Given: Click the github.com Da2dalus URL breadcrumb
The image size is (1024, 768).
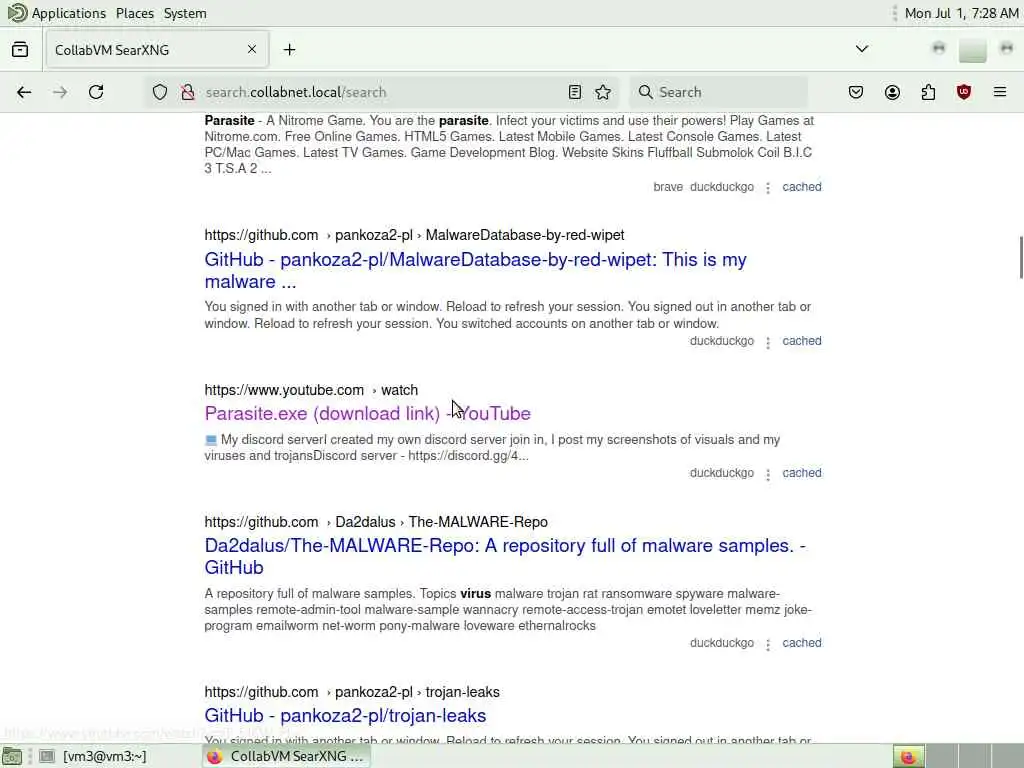Looking at the screenshot, I should pos(376,522).
